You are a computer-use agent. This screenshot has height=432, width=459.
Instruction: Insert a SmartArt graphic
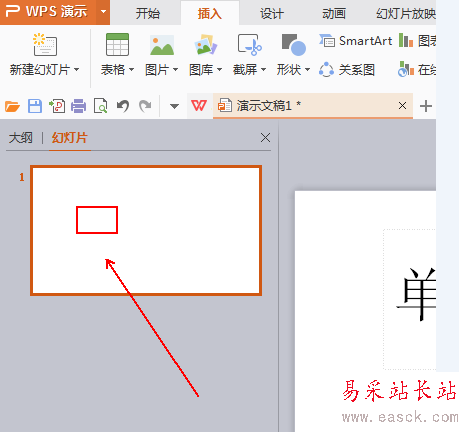pyautogui.click(x=355, y=41)
